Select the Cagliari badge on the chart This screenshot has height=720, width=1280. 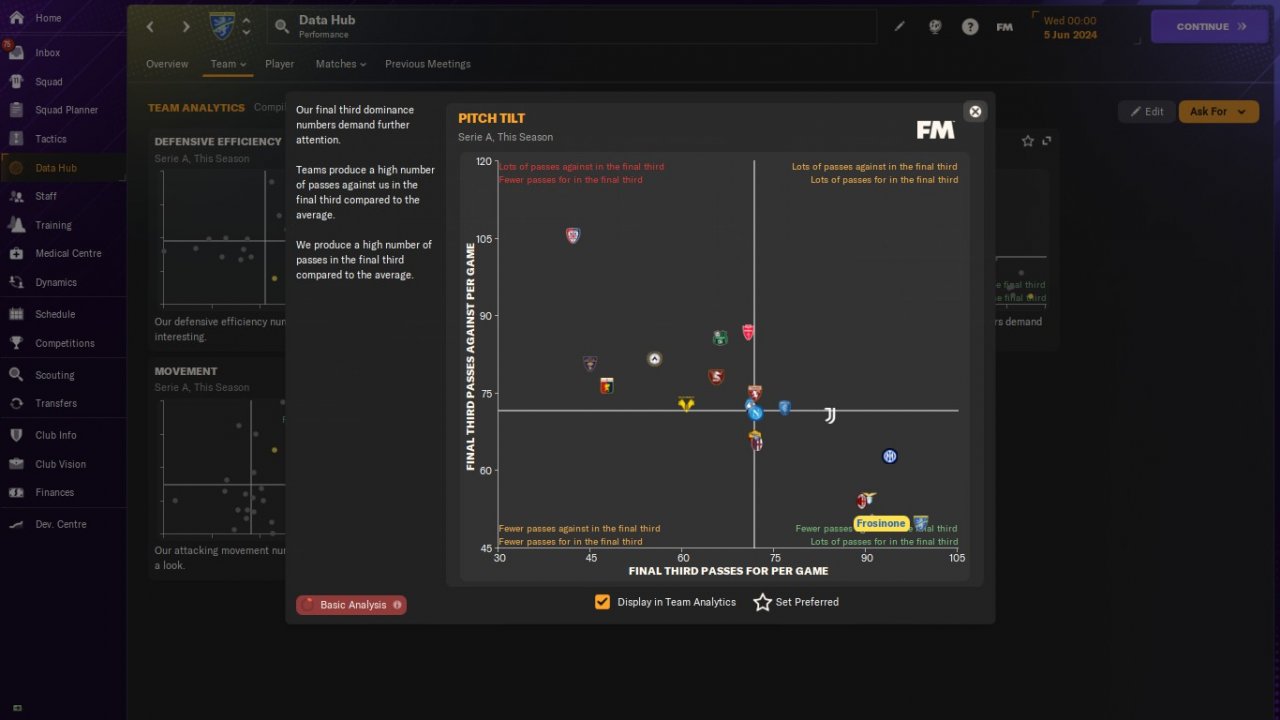[573, 236]
